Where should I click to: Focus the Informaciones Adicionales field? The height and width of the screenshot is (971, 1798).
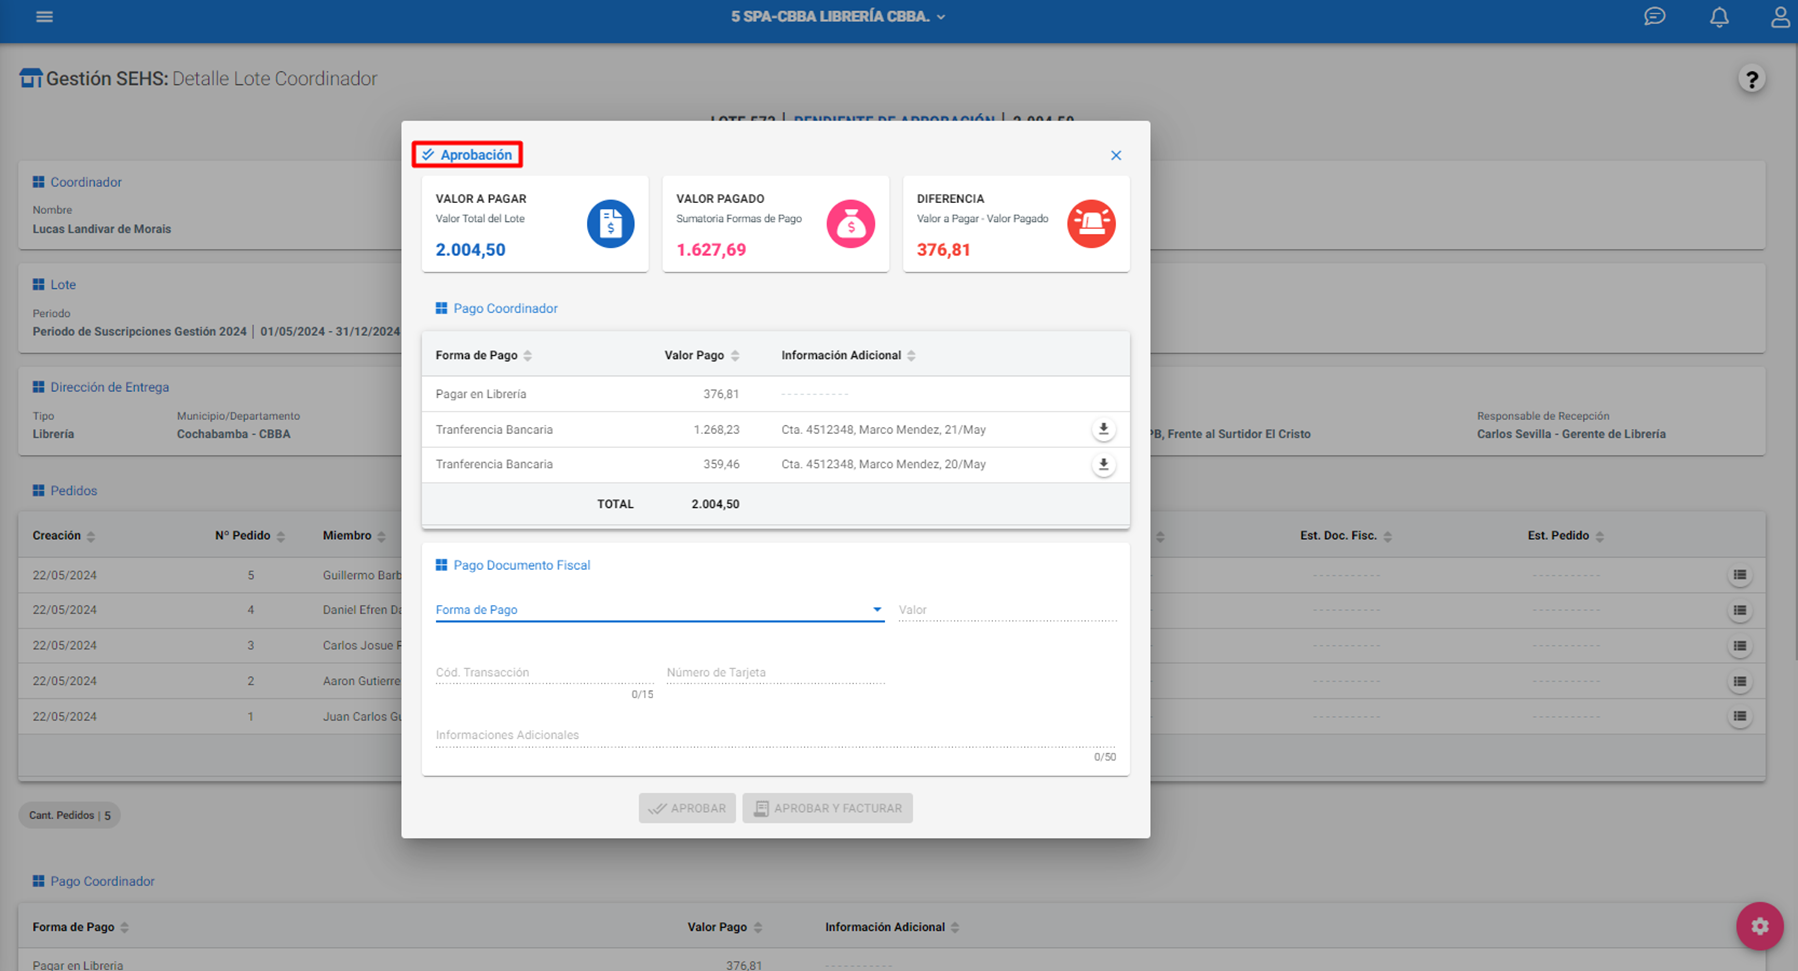[x=775, y=735]
